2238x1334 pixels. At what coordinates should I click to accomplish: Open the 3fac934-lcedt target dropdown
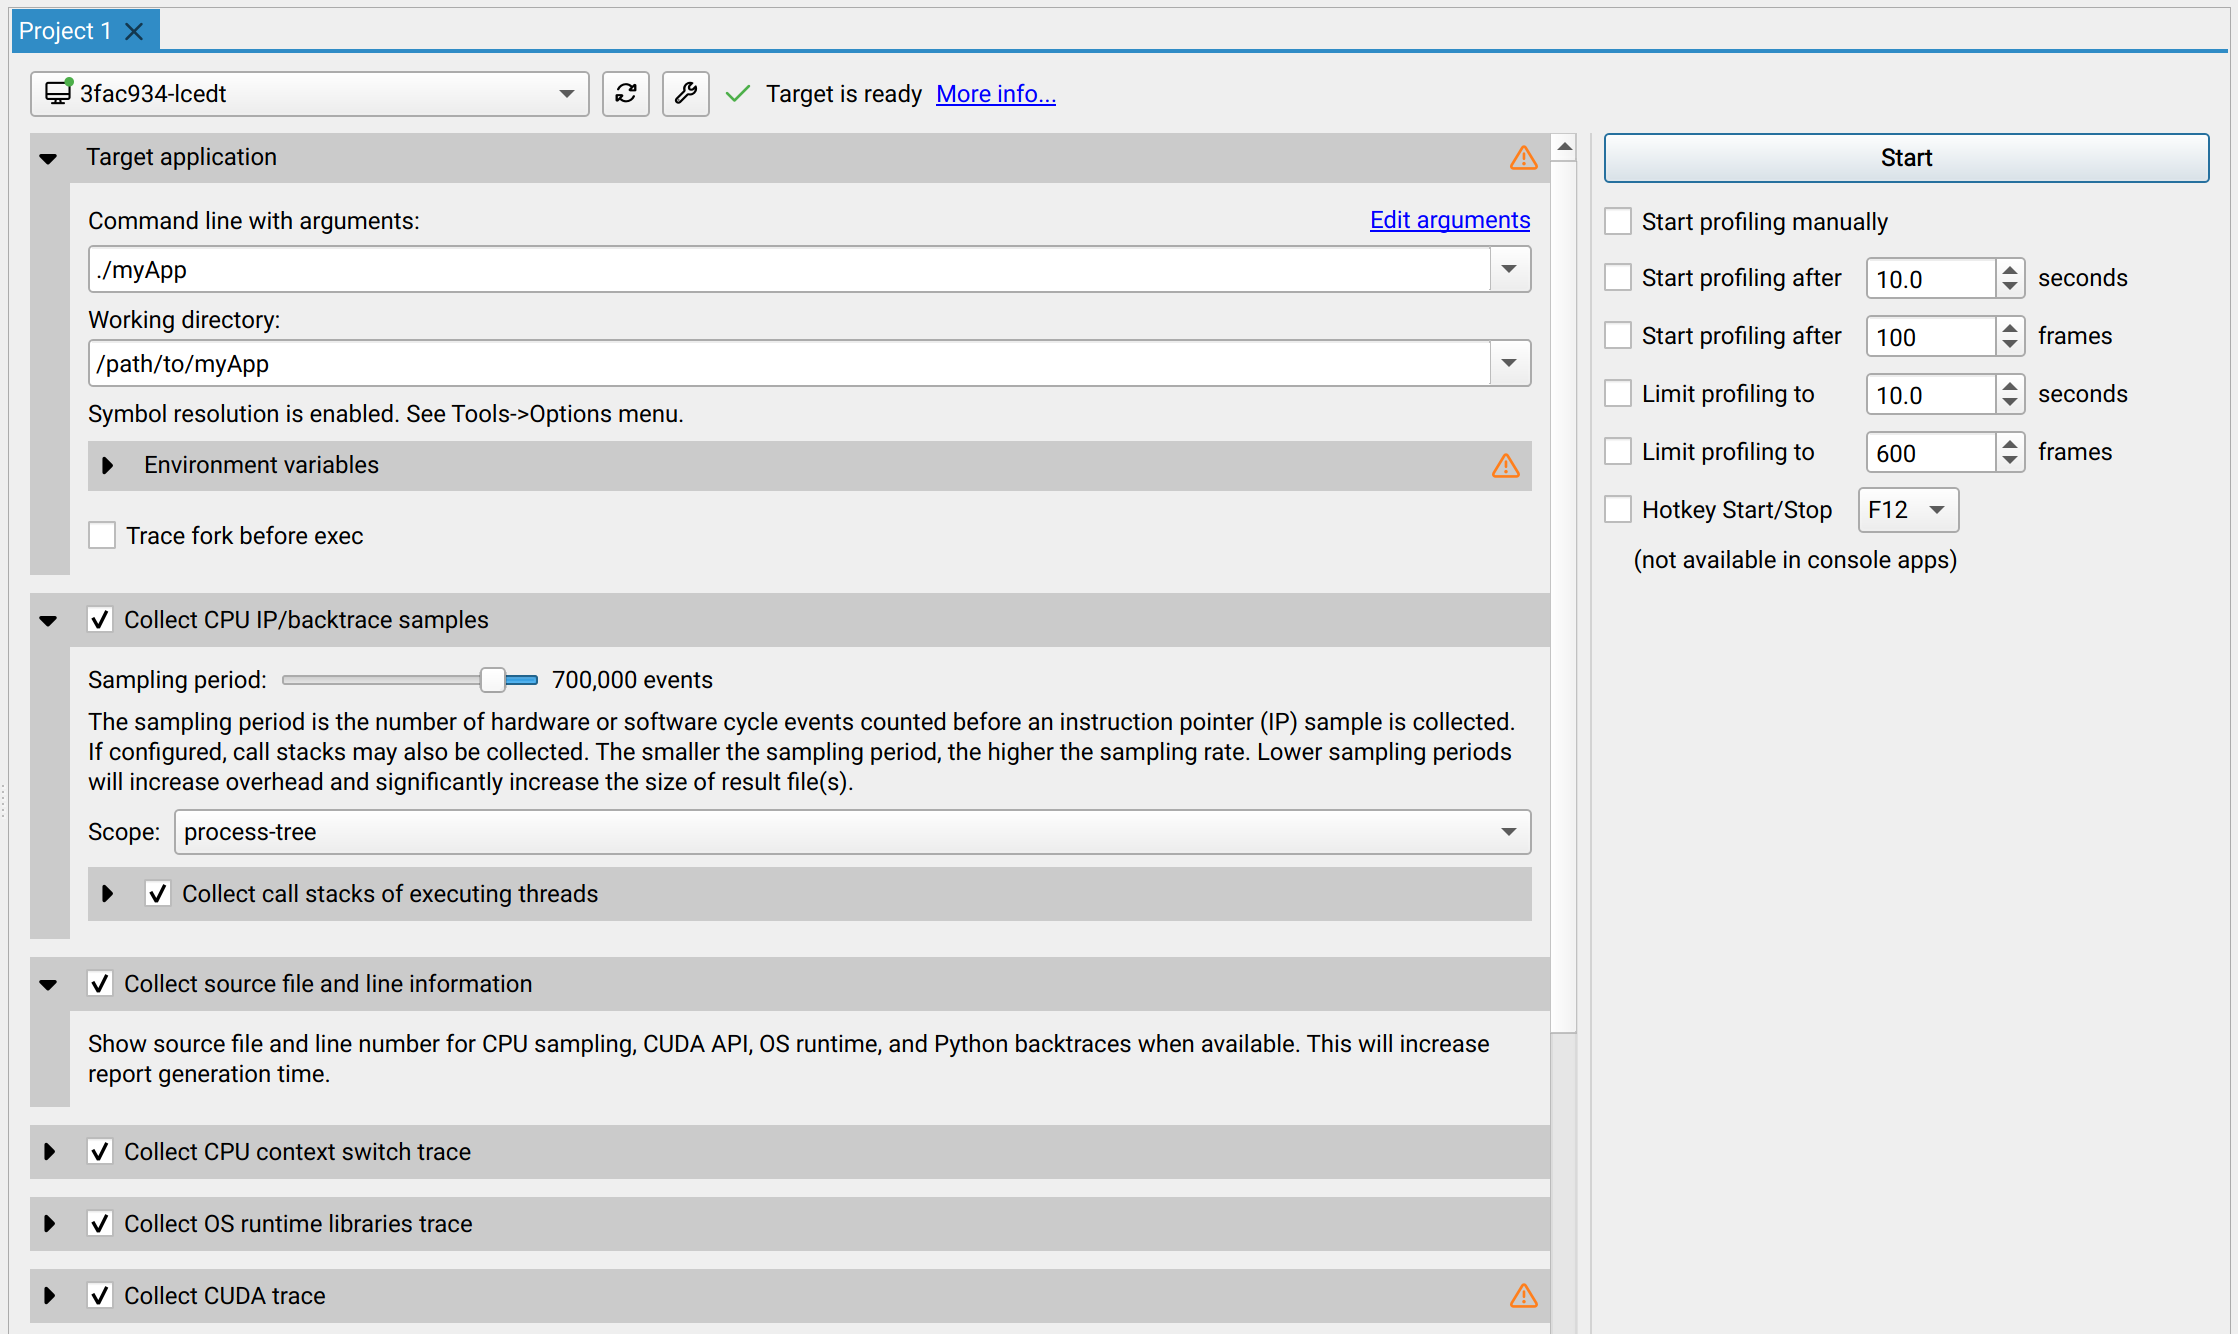click(x=310, y=94)
